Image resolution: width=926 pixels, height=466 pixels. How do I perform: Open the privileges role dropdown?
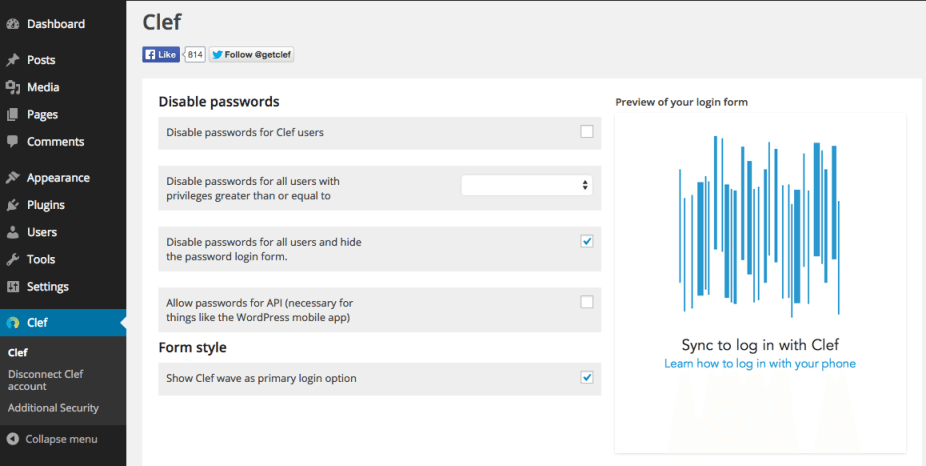pos(527,185)
